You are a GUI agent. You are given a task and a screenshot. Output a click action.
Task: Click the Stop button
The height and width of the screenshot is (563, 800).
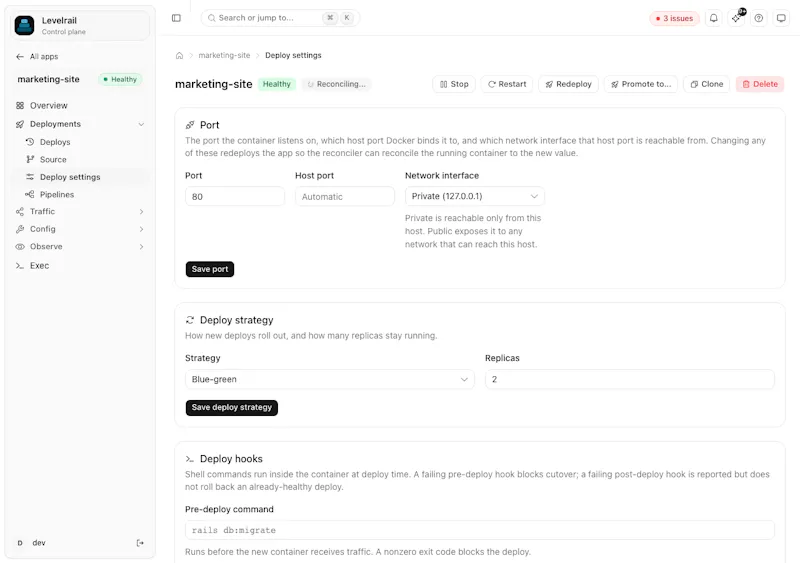coord(454,84)
